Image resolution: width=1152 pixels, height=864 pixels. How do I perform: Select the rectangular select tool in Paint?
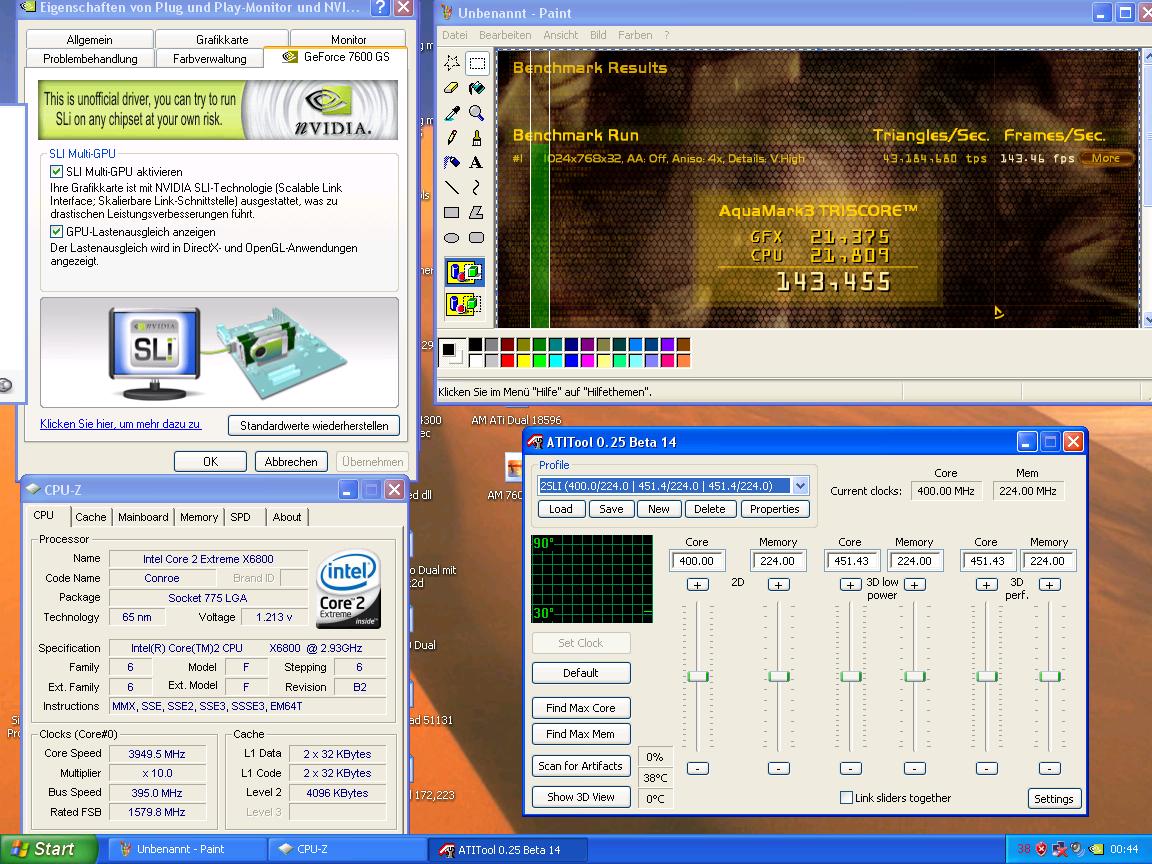pos(477,63)
